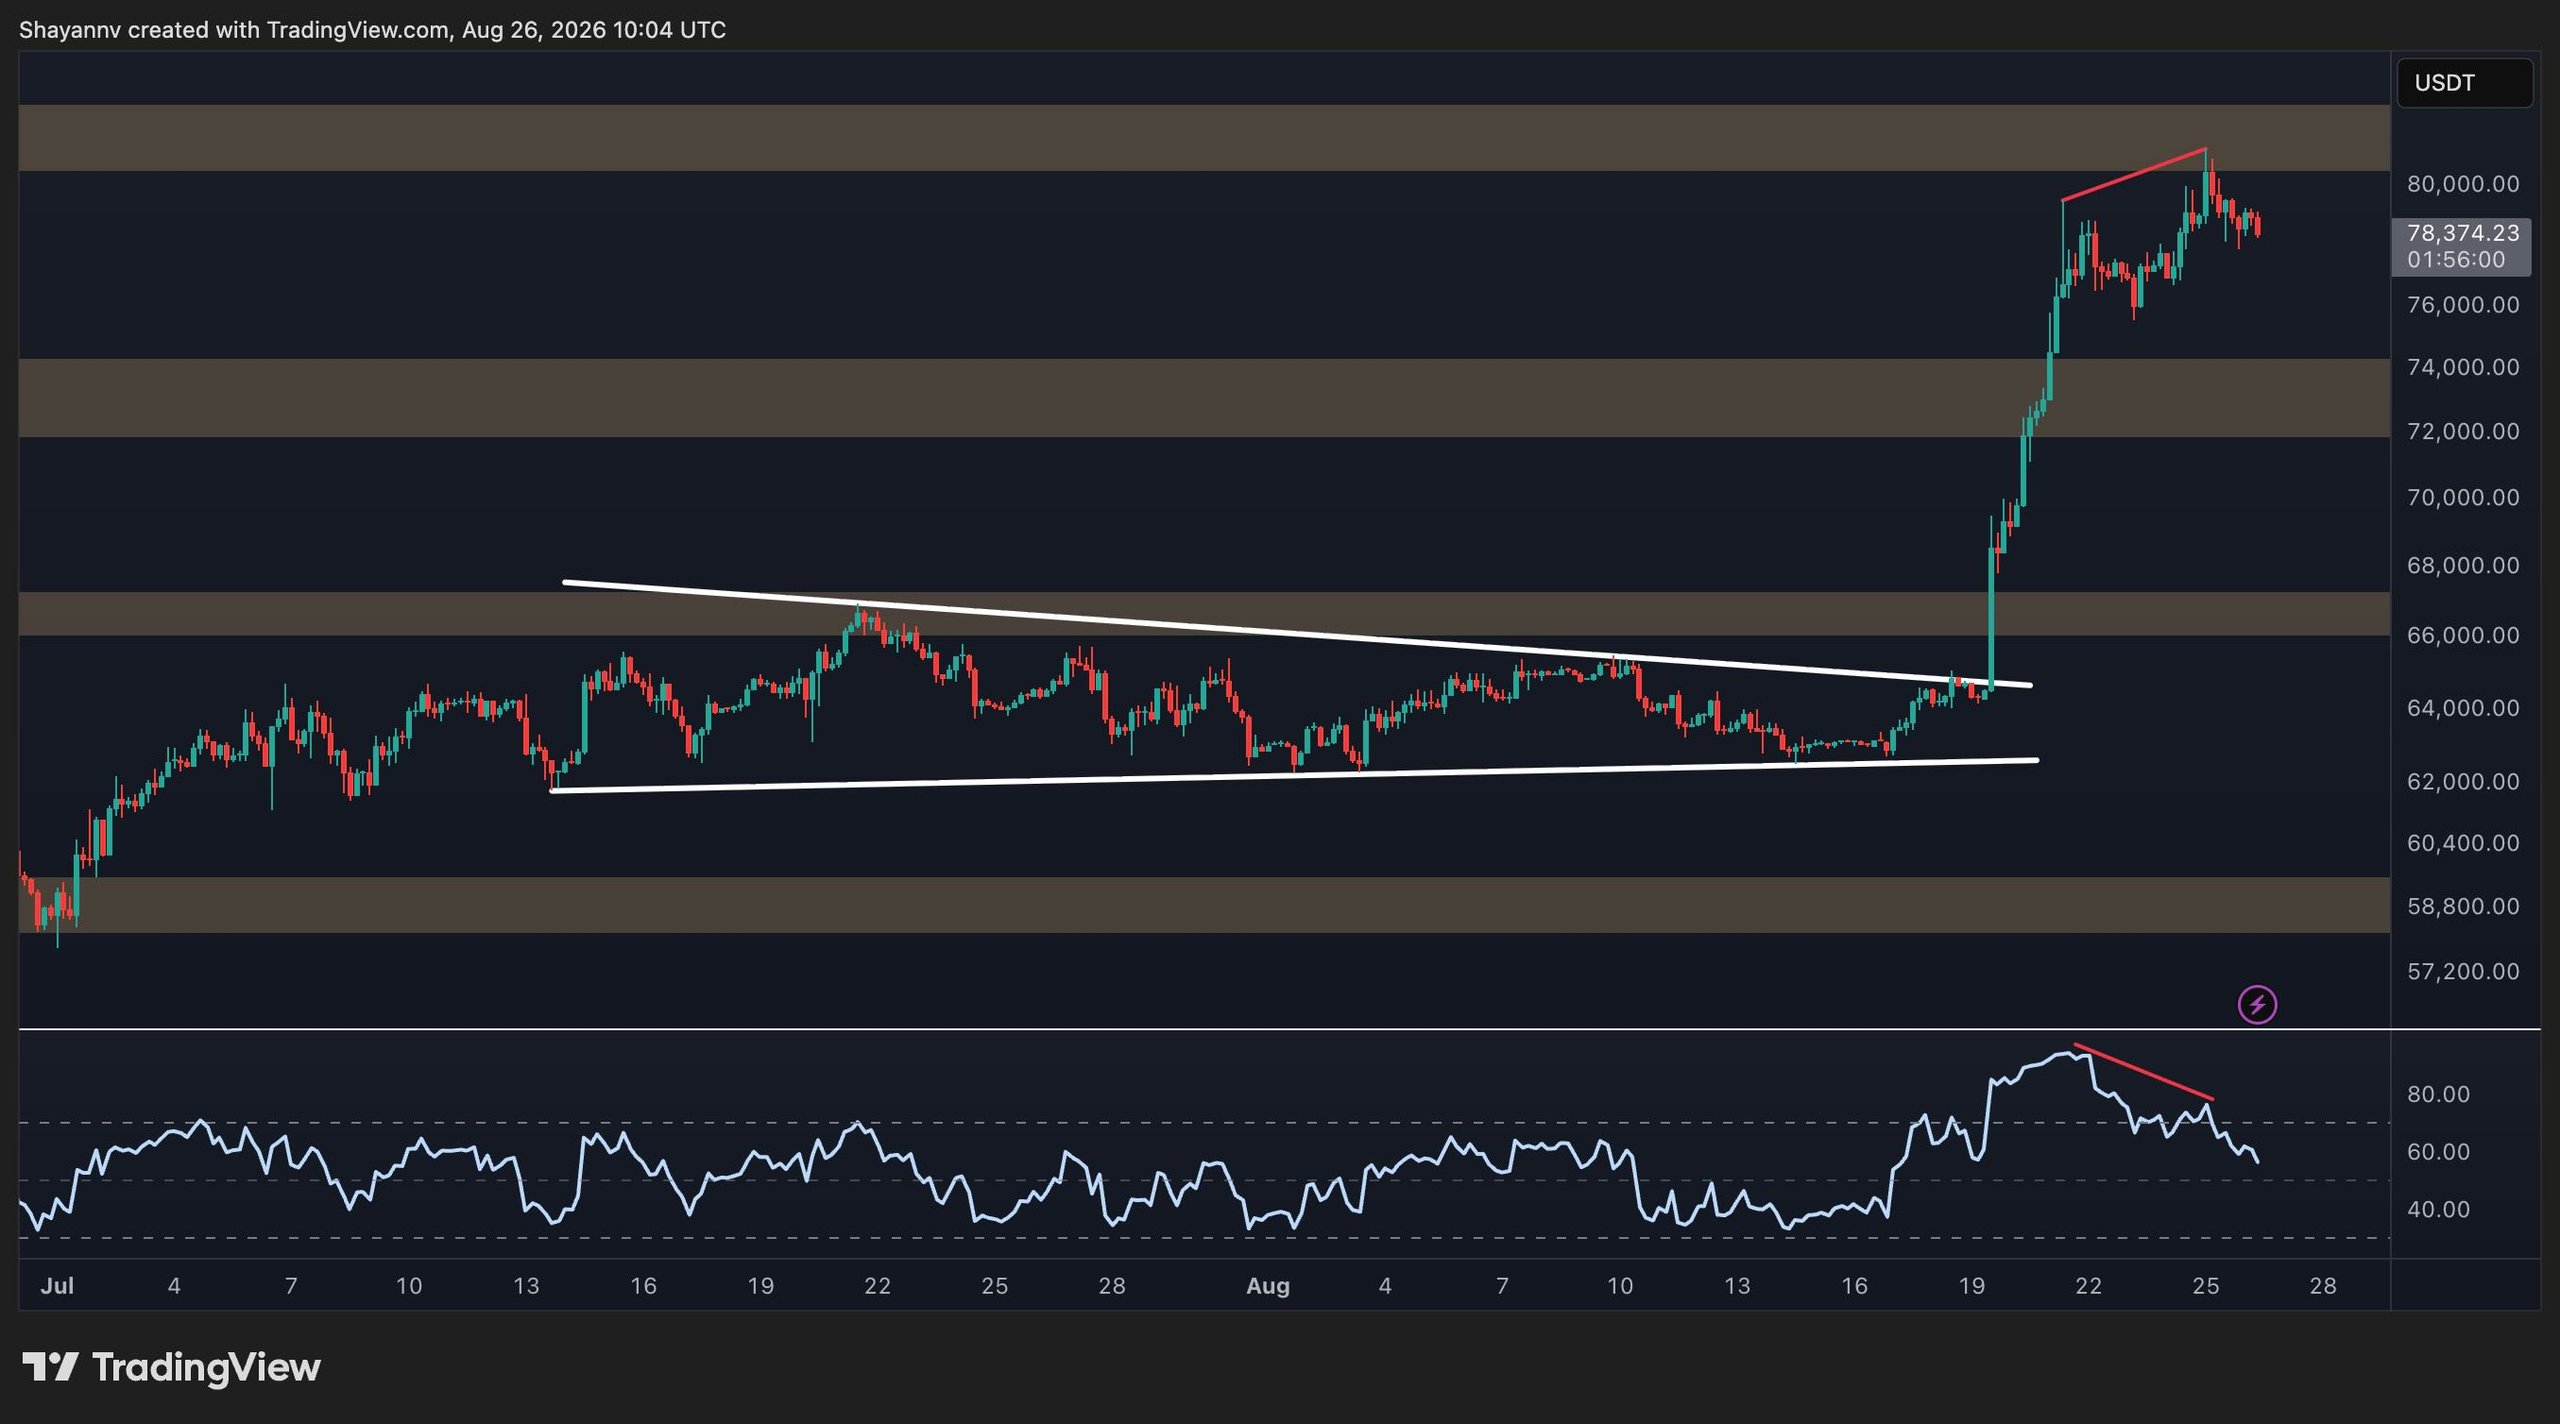Screen dimensions: 2560x1424
Task: Select the 64,000.00 price axis label
Action: (x=2462, y=708)
